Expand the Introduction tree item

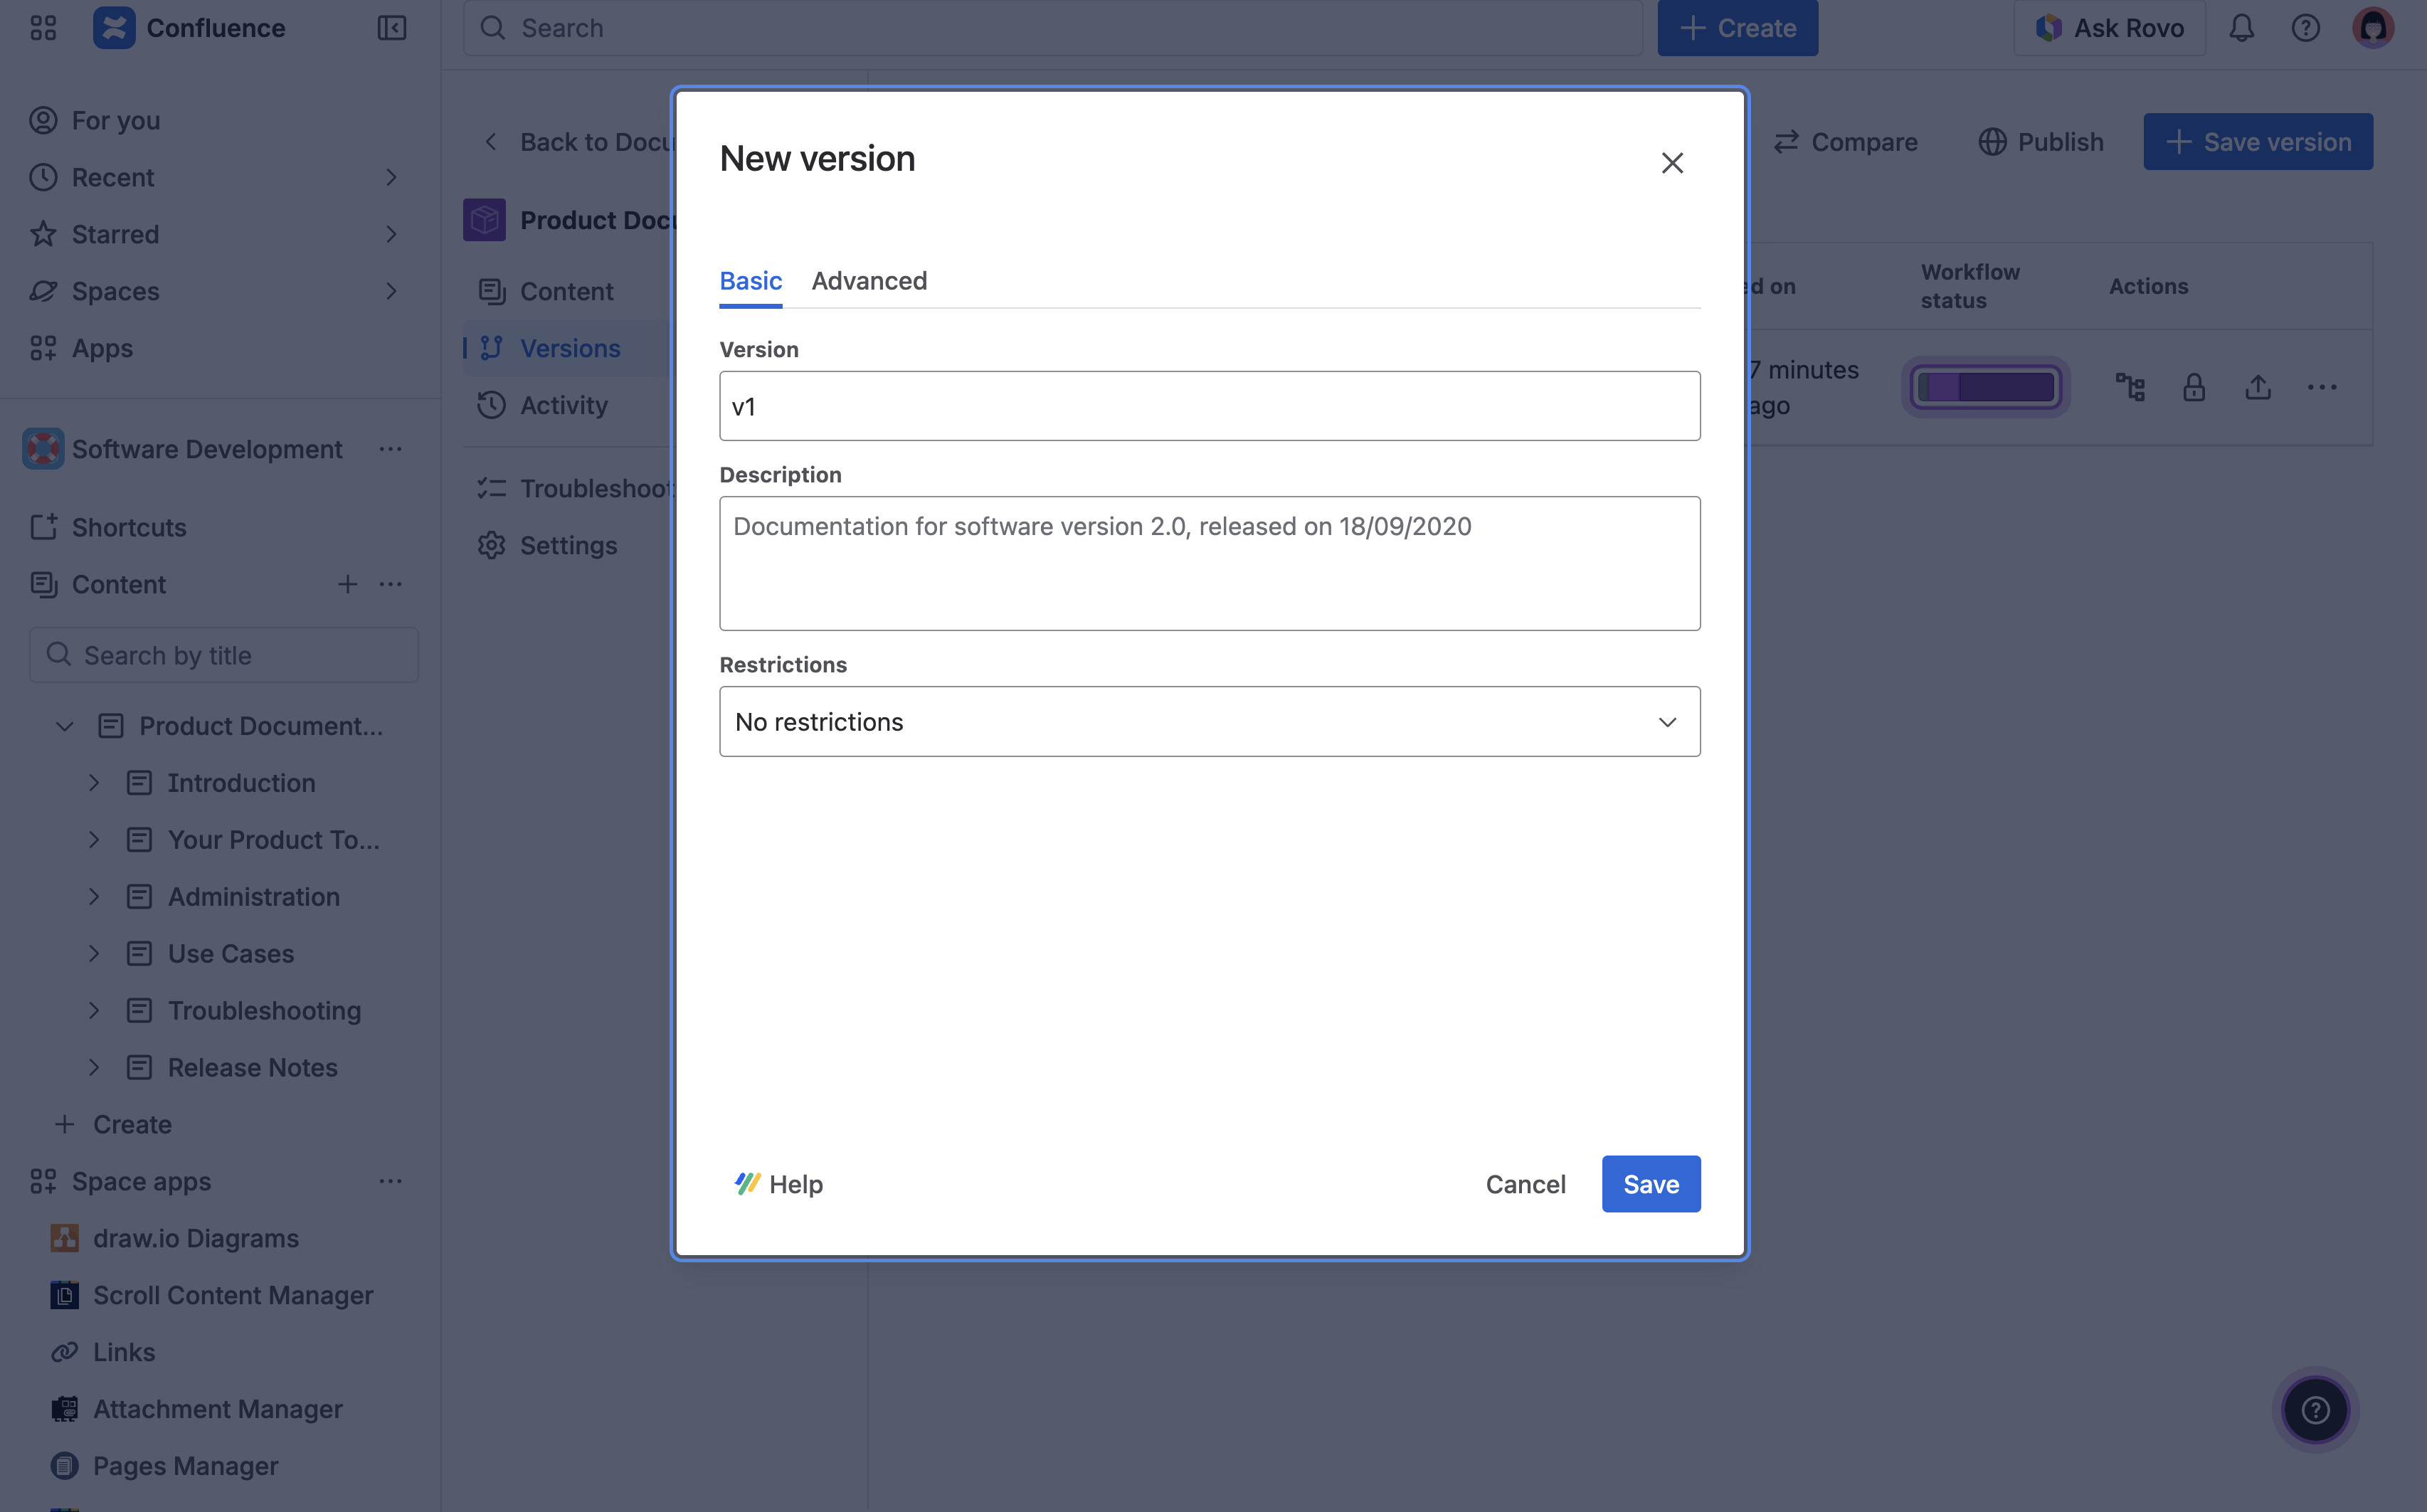(95, 782)
